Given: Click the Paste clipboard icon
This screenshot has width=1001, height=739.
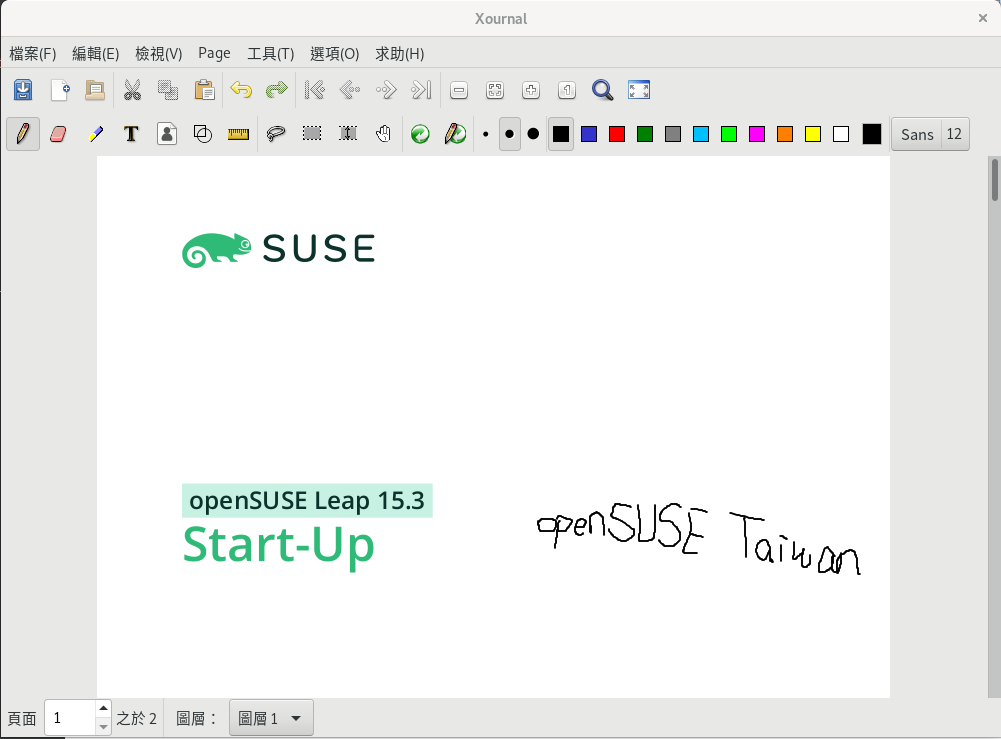Looking at the screenshot, I should click(x=204, y=90).
